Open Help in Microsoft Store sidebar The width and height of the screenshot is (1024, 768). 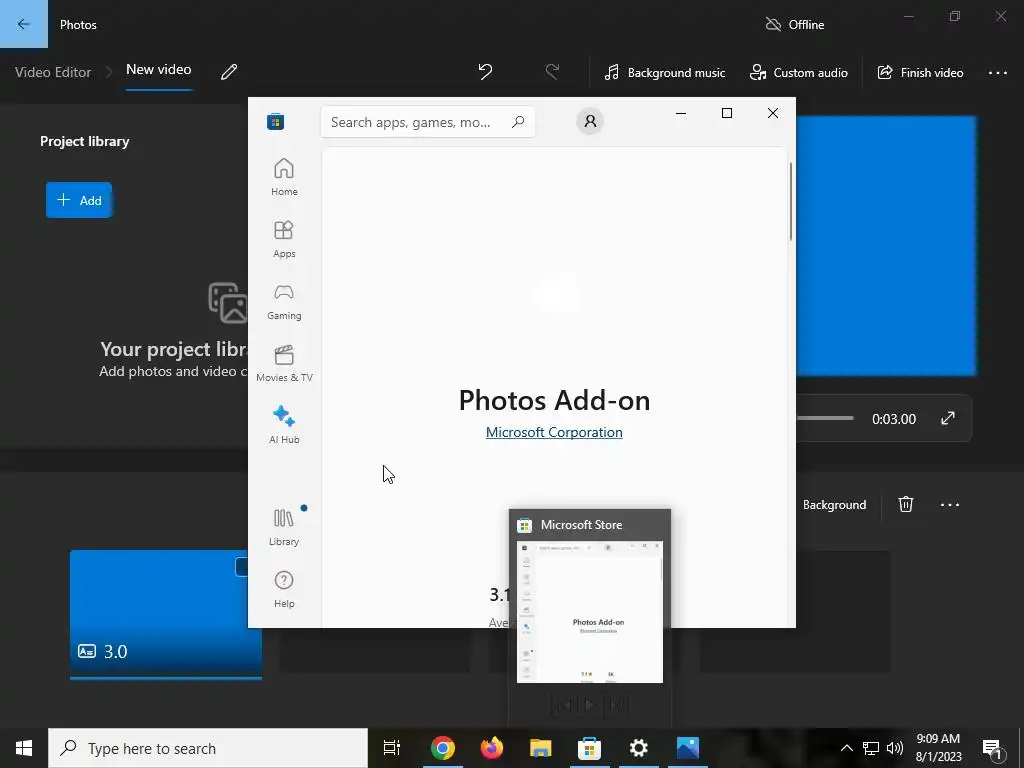pyautogui.click(x=284, y=589)
